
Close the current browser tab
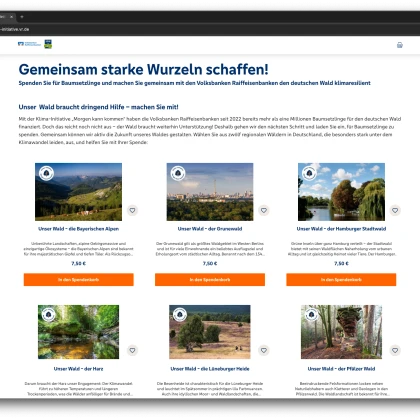11,17
